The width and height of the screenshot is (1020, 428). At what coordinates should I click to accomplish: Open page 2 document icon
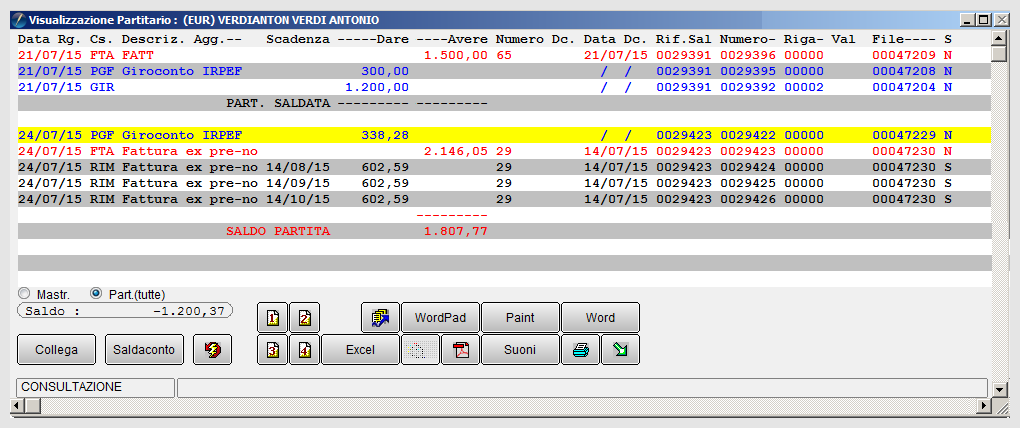305,317
